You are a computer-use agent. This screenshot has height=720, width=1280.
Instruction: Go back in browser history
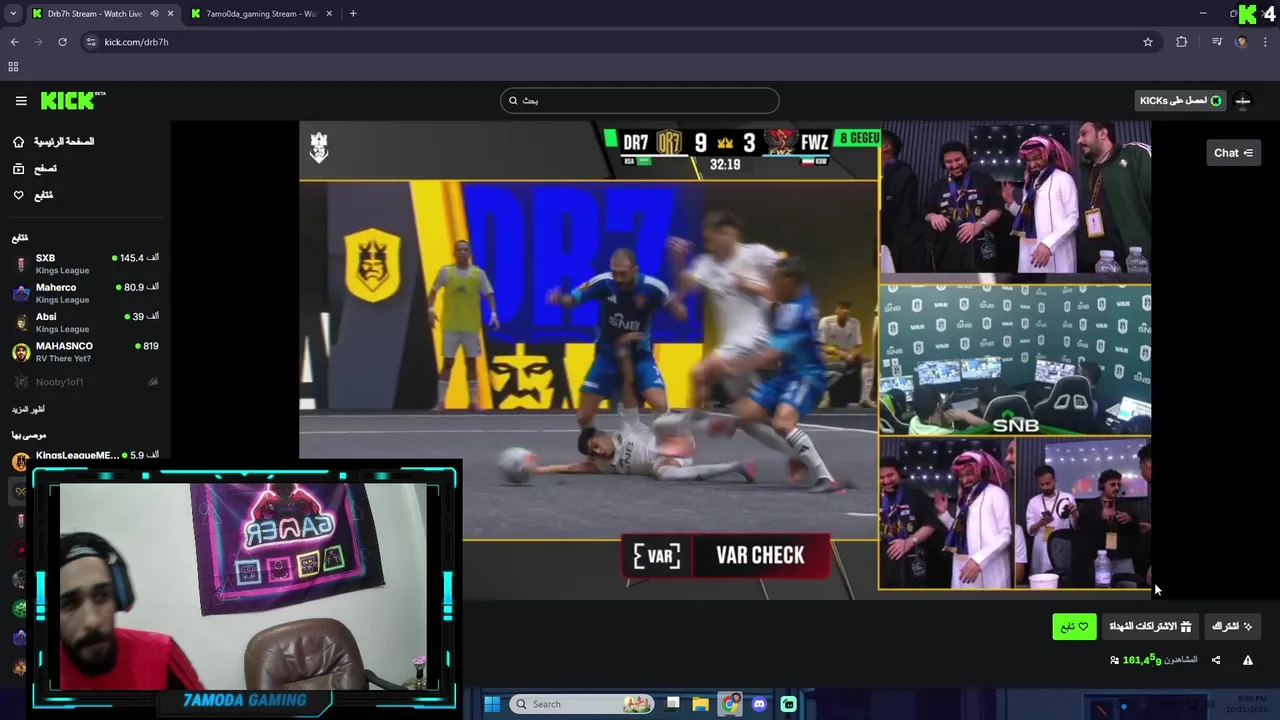(14, 42)
